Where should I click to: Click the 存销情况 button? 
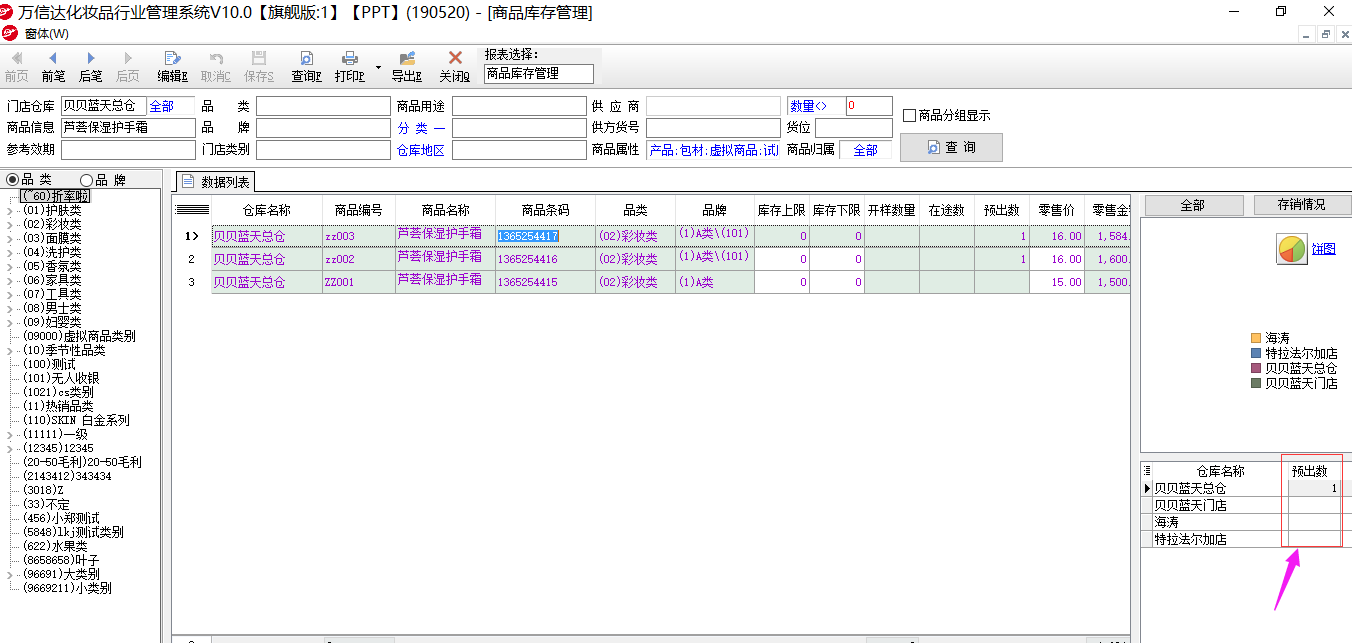coord(1302,205)
